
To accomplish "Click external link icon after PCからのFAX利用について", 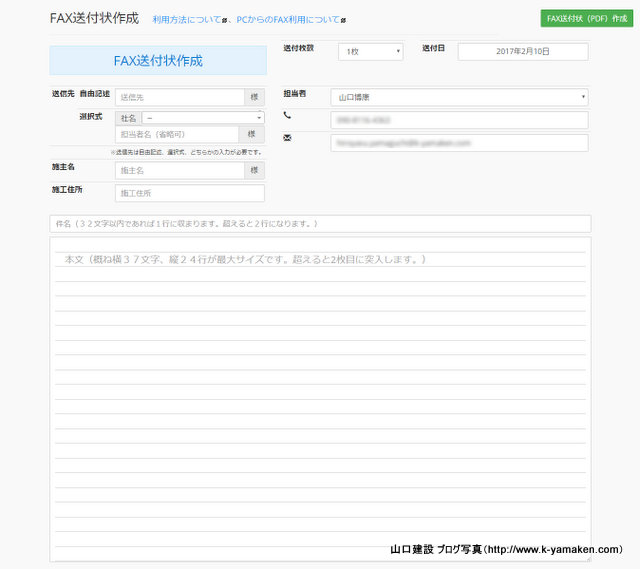I will [x=343, y=20].
